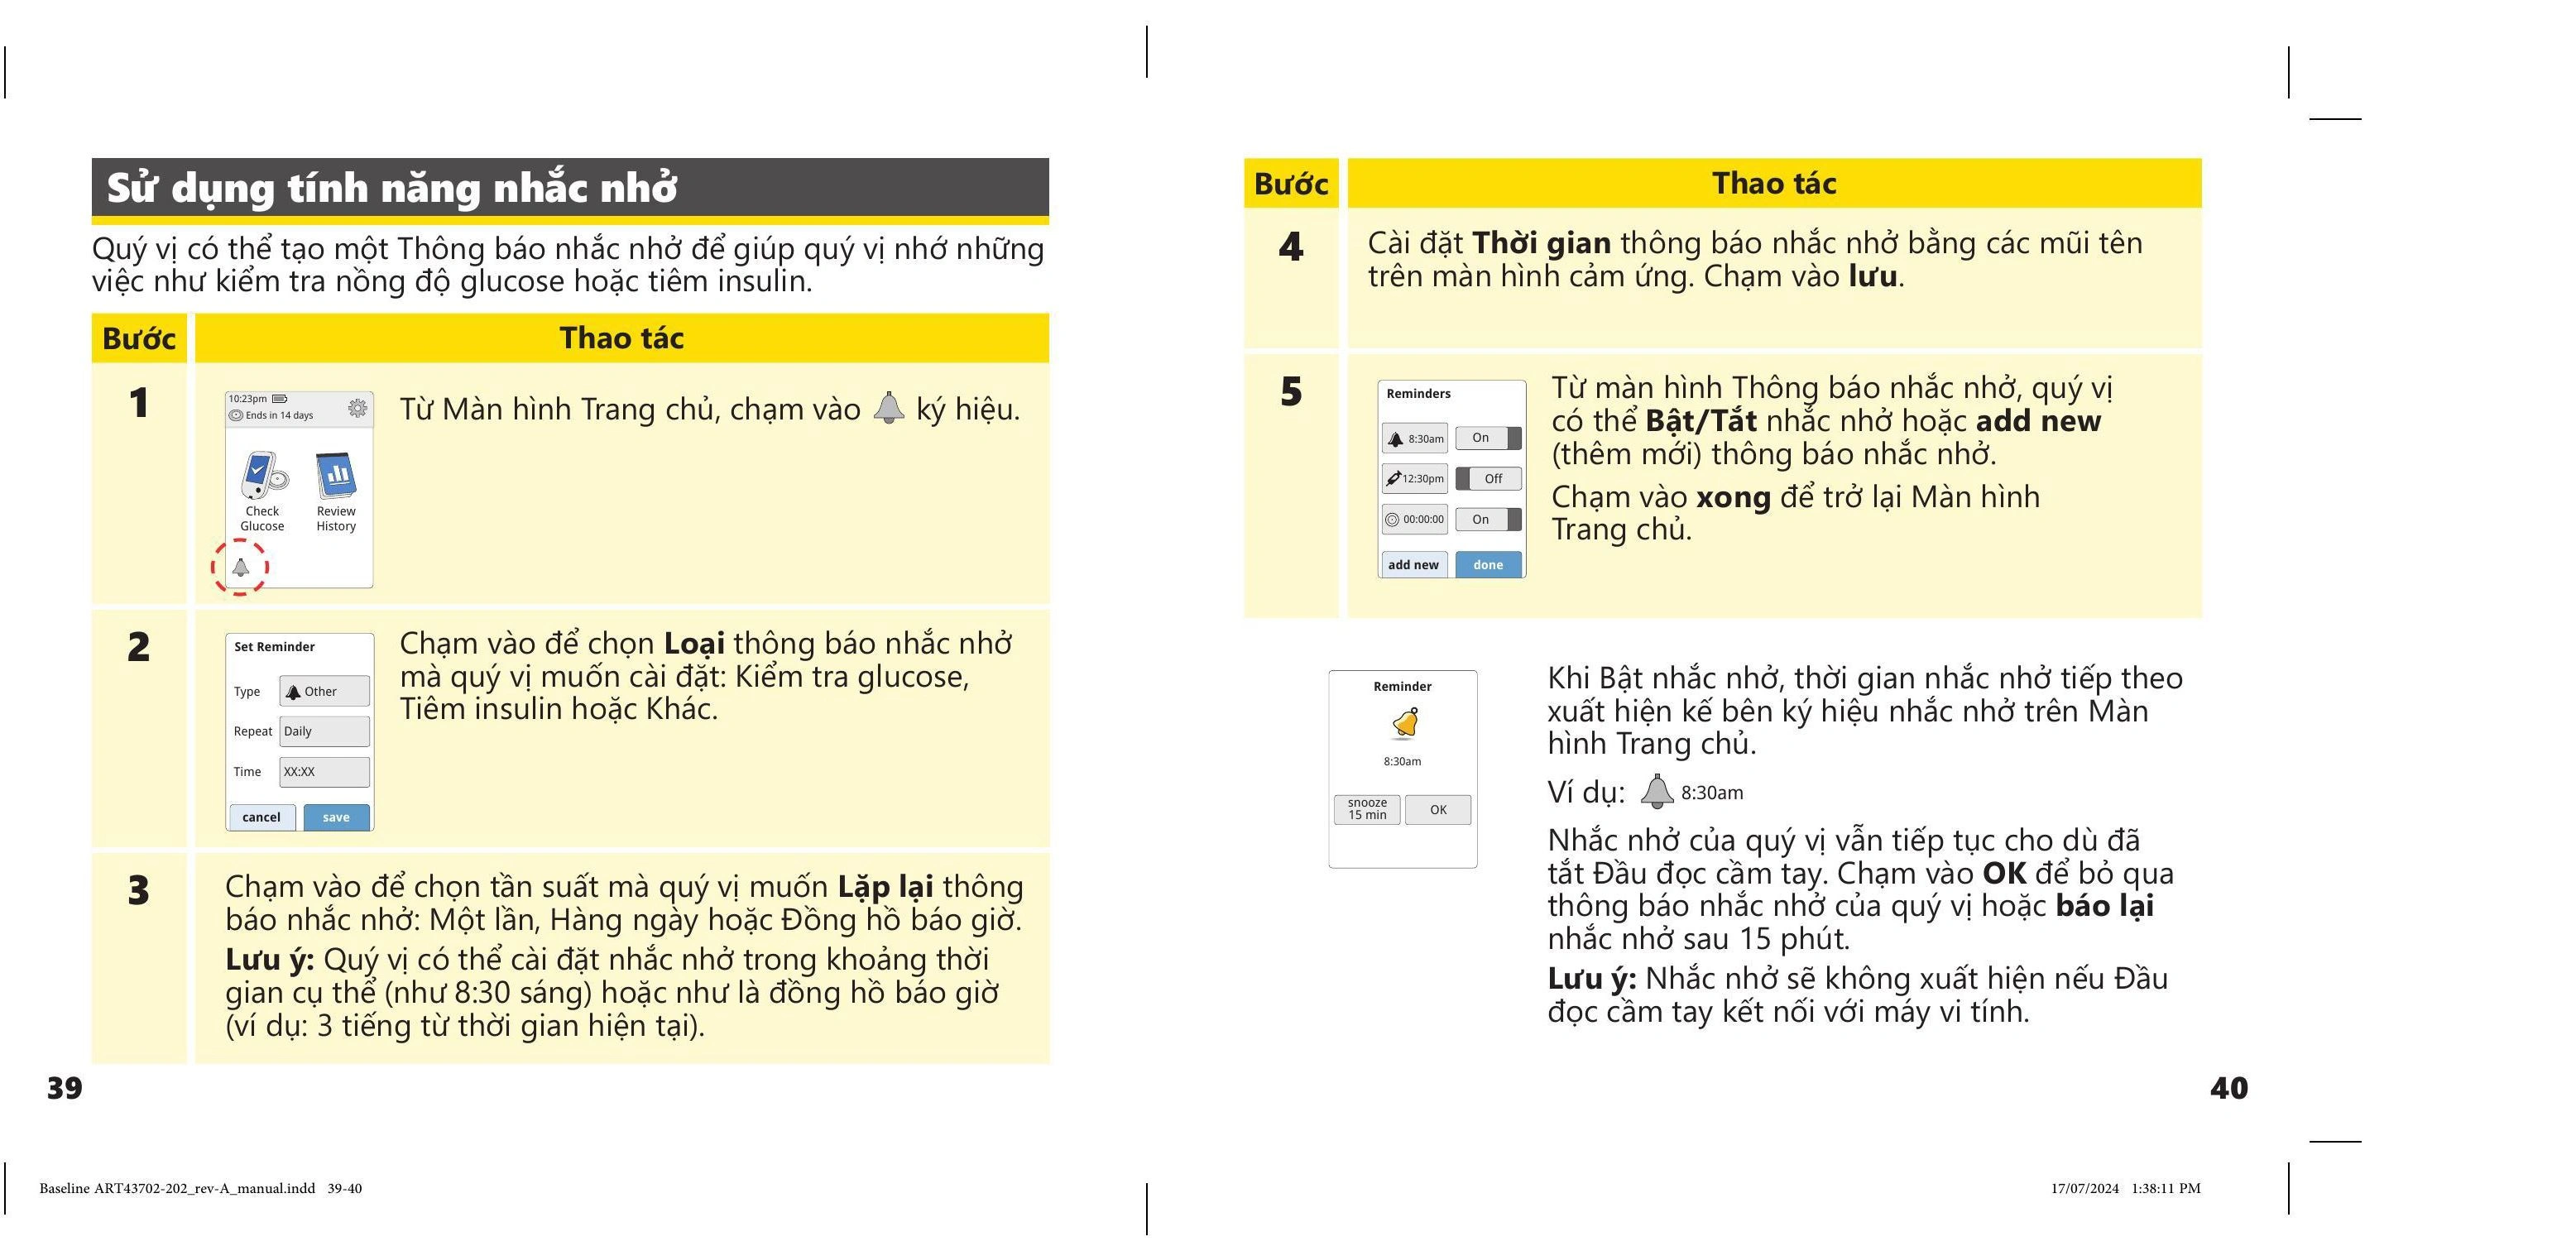Toggle the 8:30am reminder On switch
The height and width of the screenshot is (1246, 2576).
pyautogui.click(x=1489, y=438)
